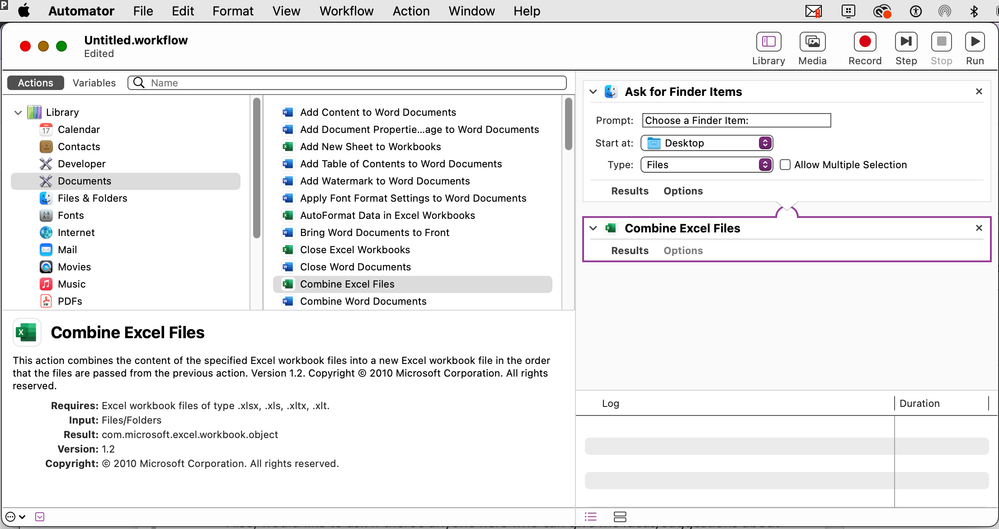
Task: Run the workflow with Run button
Action: coord(975,48)
